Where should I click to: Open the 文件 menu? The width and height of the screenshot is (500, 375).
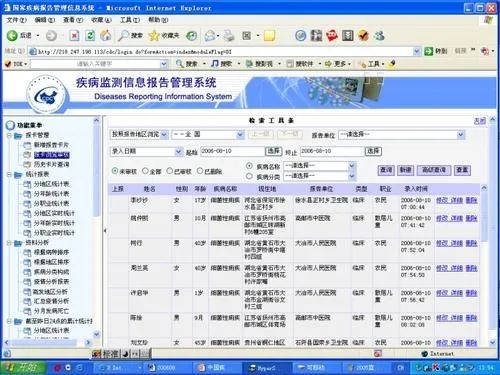[16, 20]
